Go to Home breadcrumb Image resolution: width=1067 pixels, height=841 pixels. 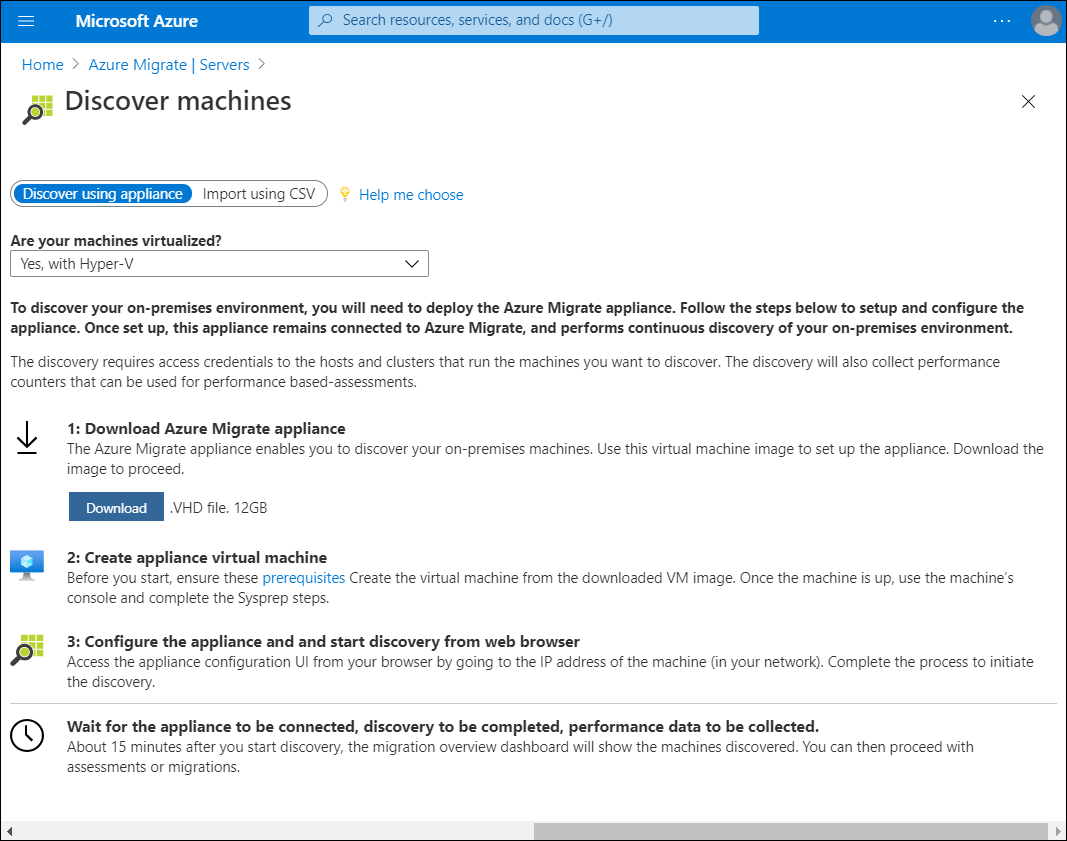(x=42, y=65)
